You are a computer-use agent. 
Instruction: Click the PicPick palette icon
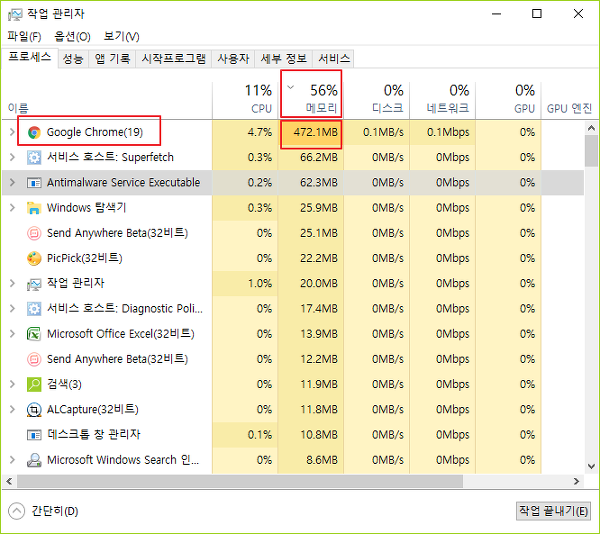click(34, 259)
